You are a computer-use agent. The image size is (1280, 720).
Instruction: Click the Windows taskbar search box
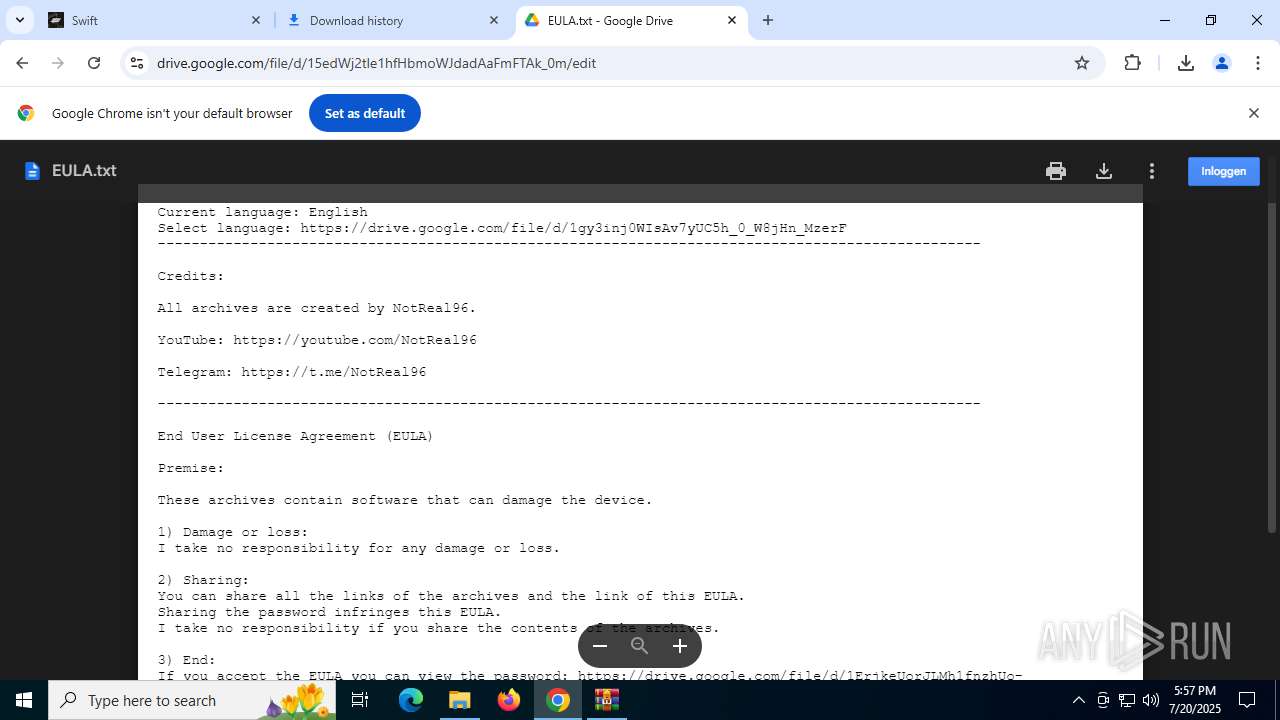tap(192, 700)
